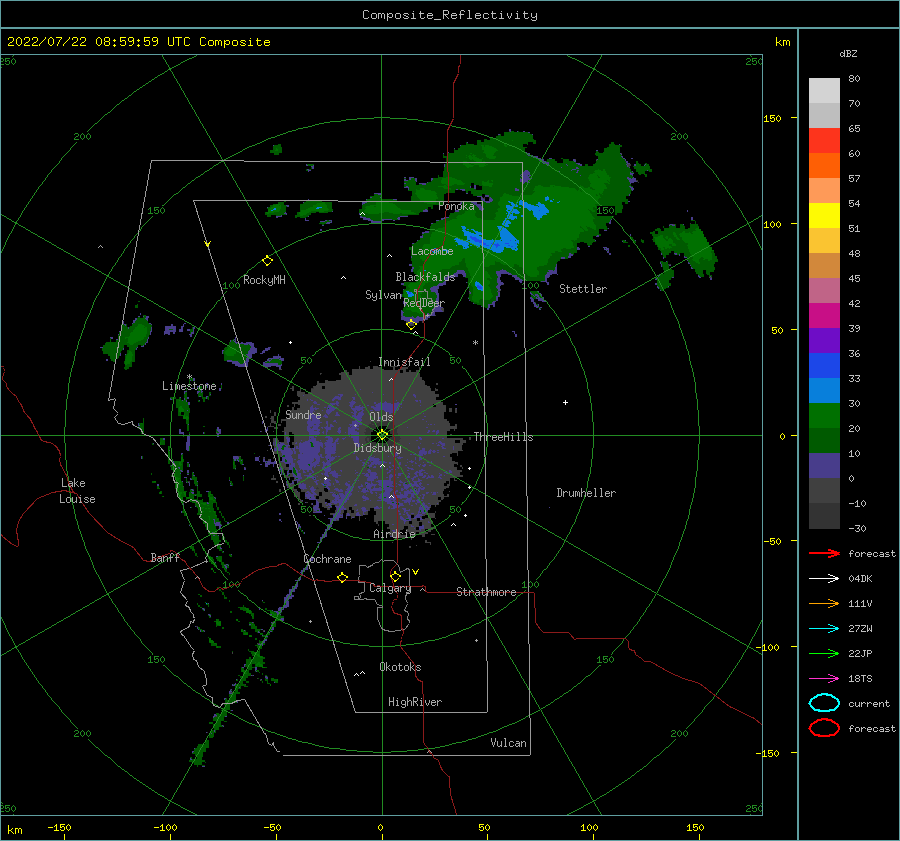Screen dimensions: 900x841
Task: Click the orange 111V arrow legend entry
Action: [824, 603]
